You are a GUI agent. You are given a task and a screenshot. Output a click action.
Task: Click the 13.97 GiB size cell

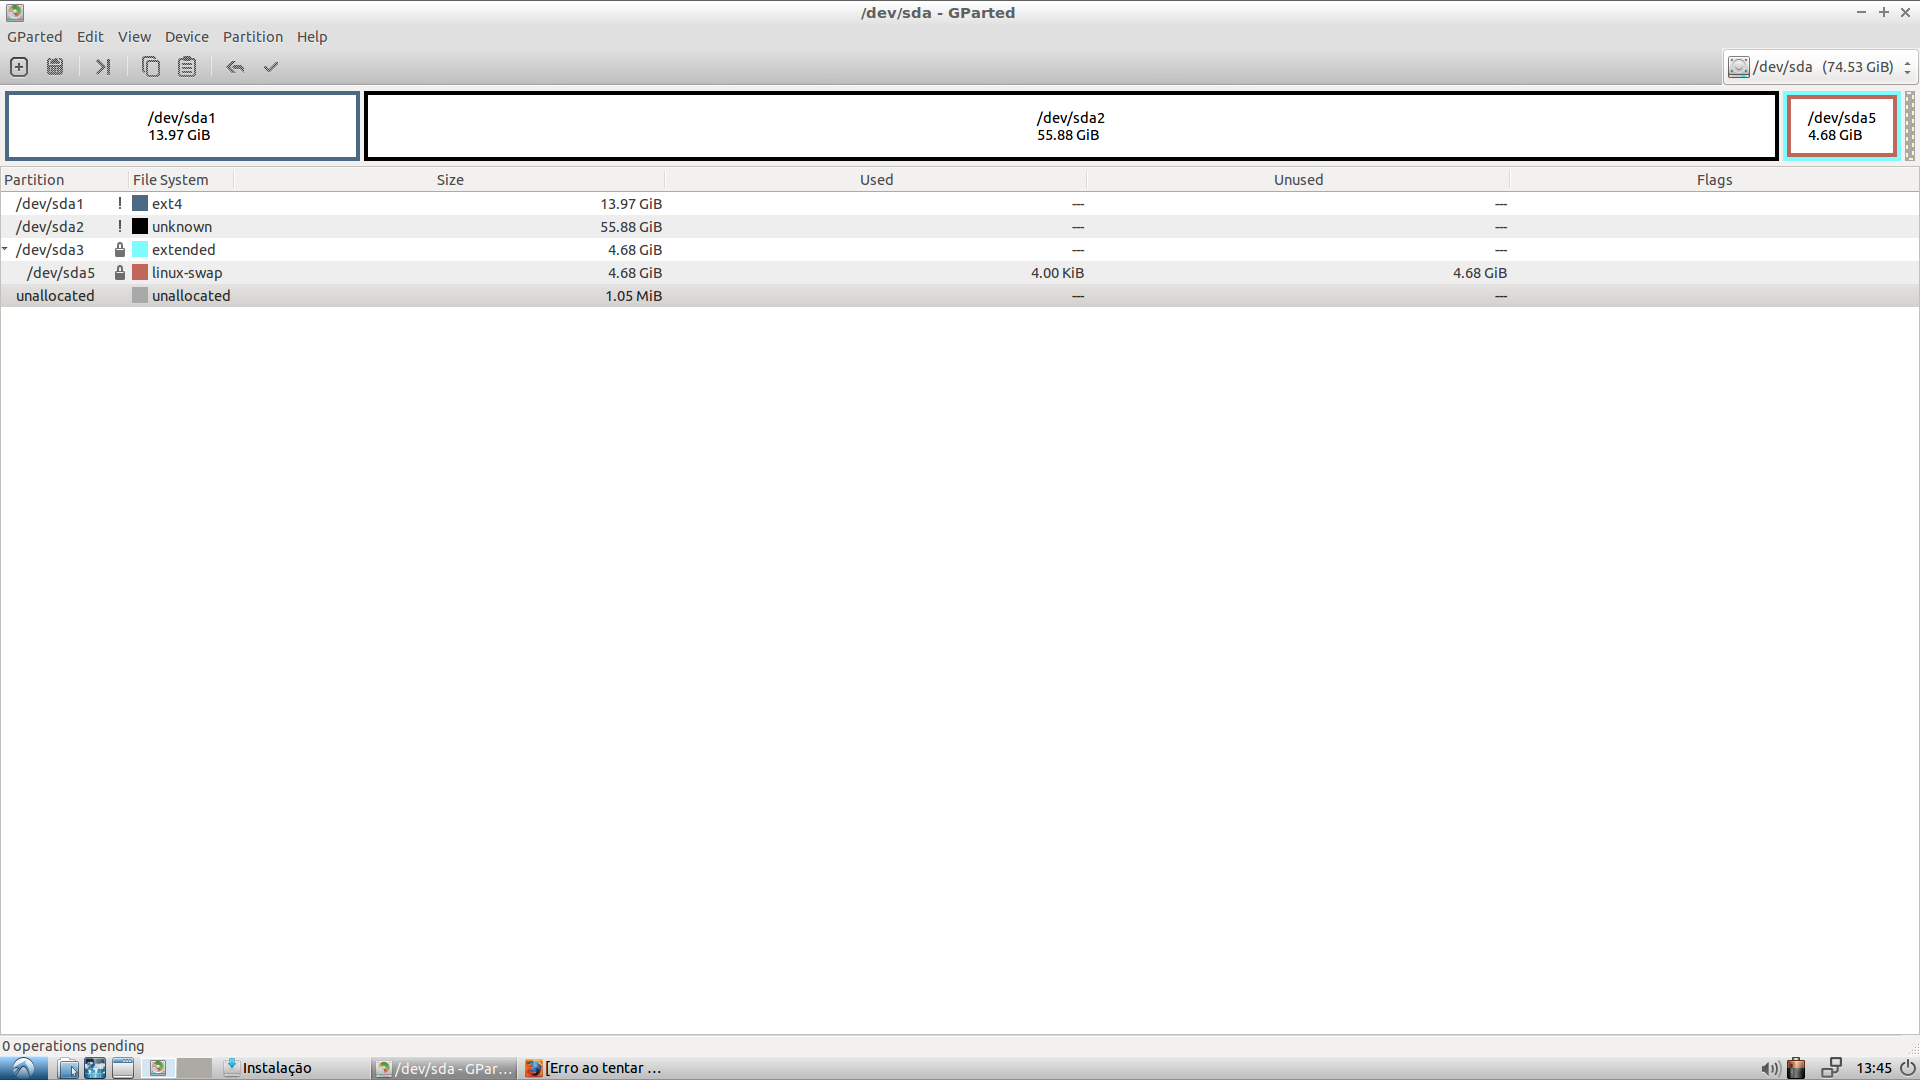point(631,204)
